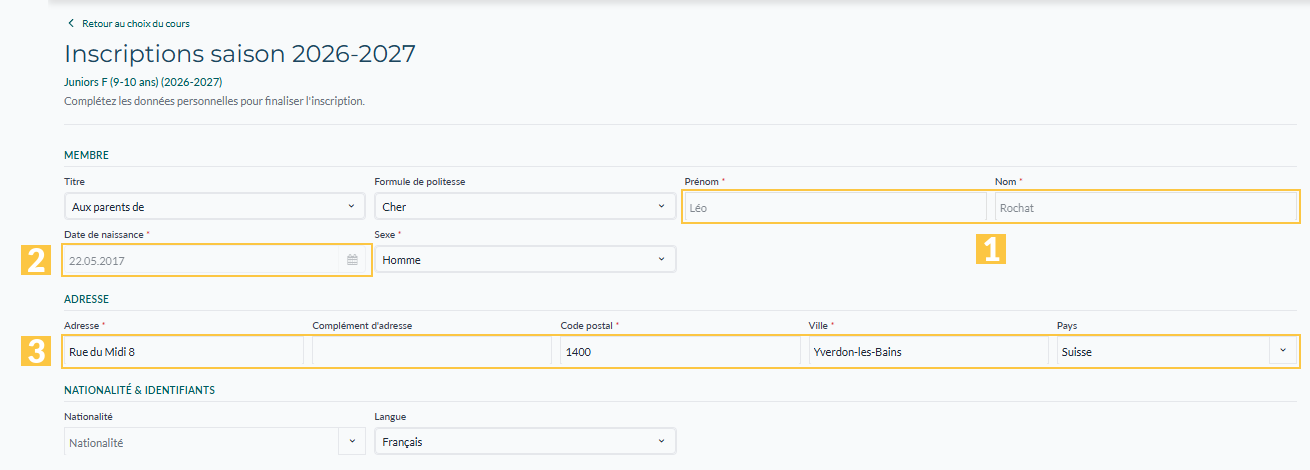Click the 'NATIONALITÉ & IDENTIFIANTS' section title
The image size is (1310, 470).
click(x=140, y=390)
